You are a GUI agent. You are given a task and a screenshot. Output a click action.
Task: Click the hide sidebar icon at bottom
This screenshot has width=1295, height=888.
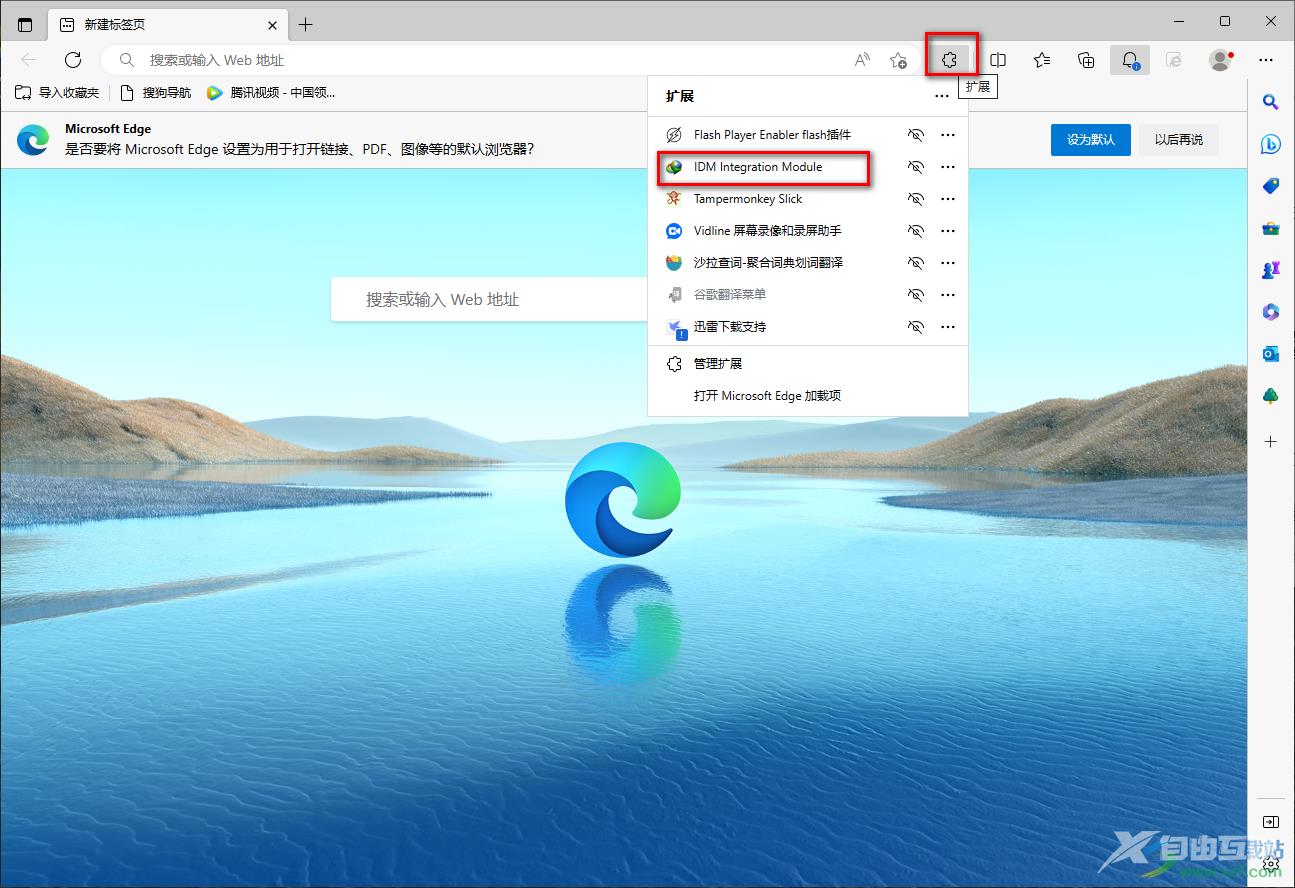pyautogui.click(x=1270, y=822)
